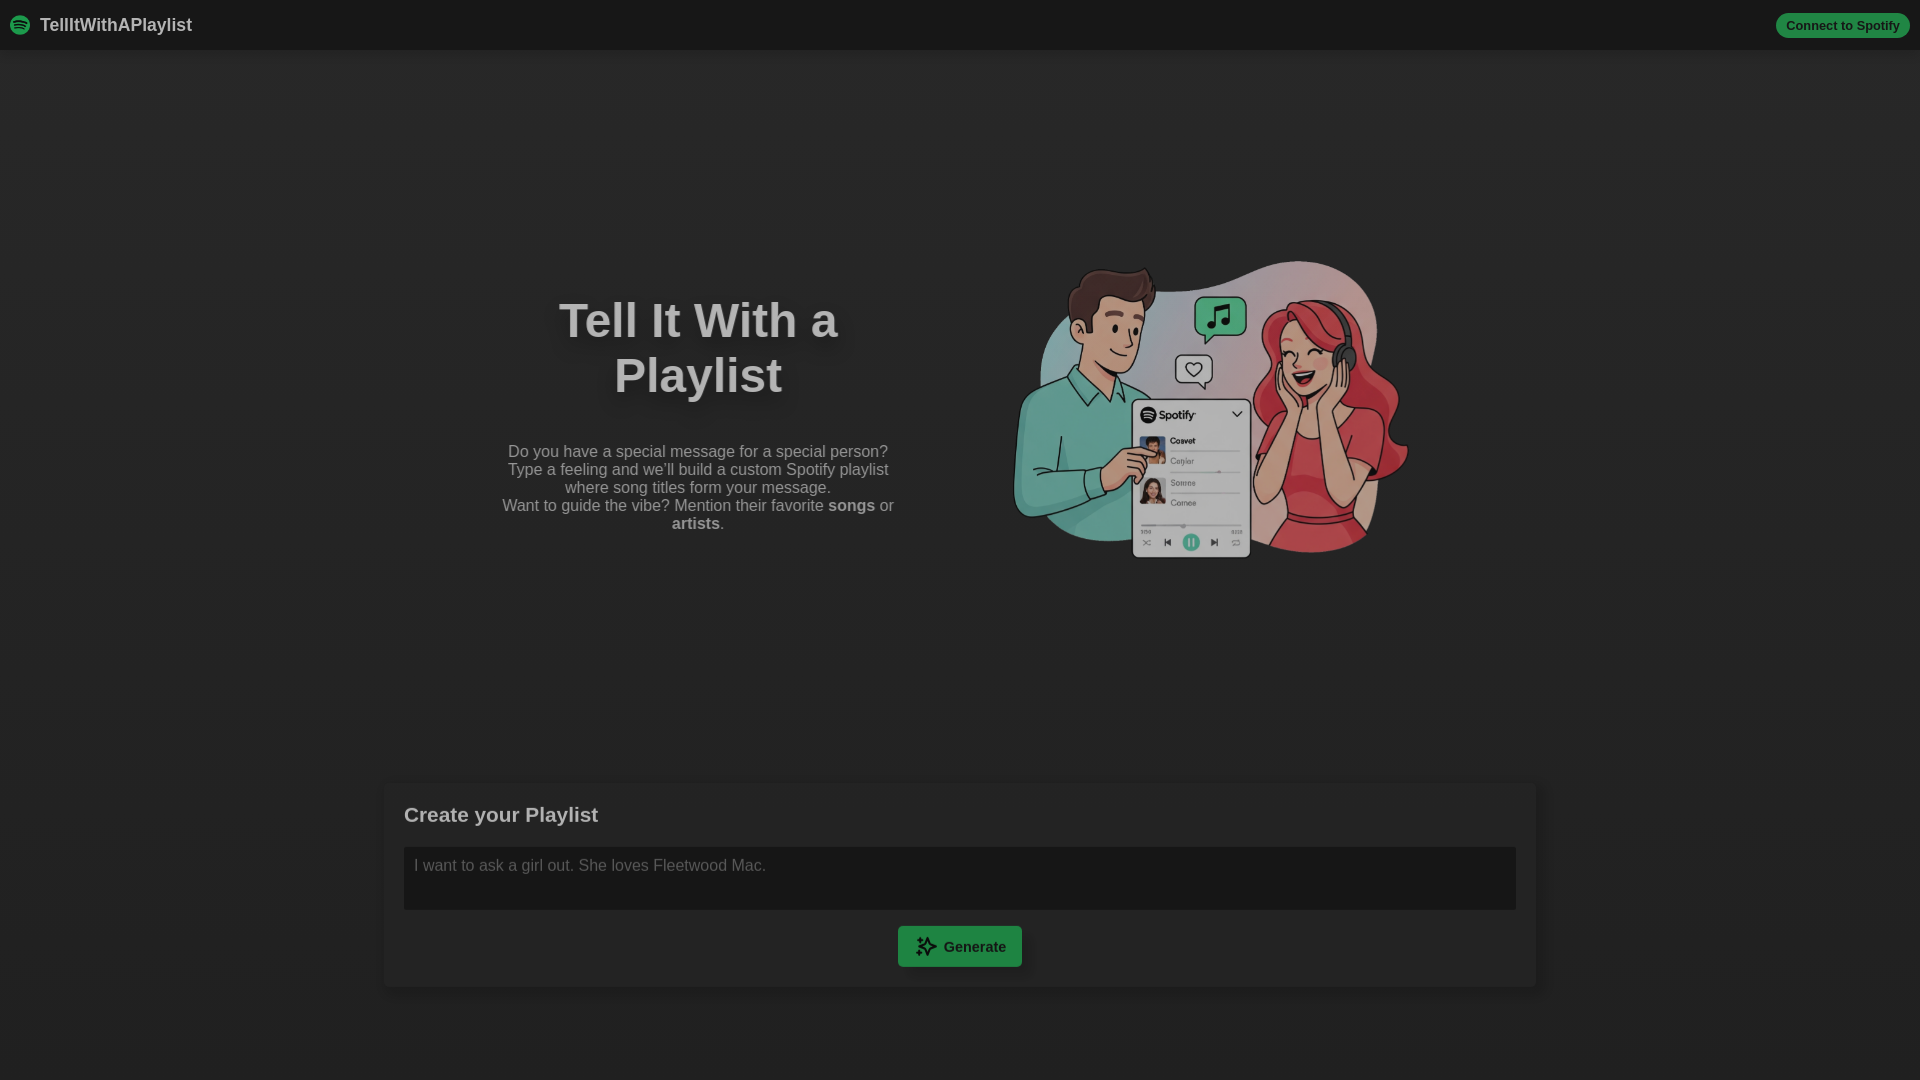Click the sparkle icon on Generate button

926,946
